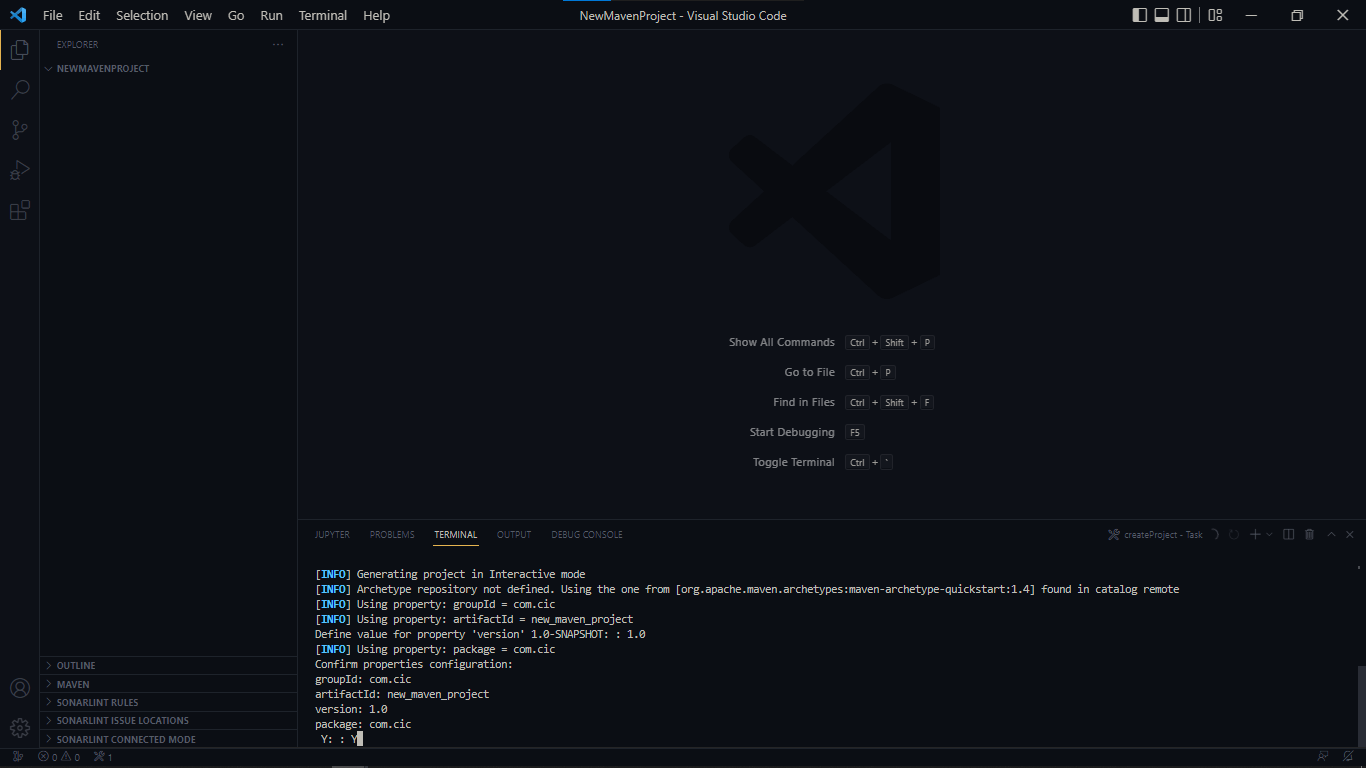The width and height of the screenshot is (1366, 768).
Task: Open the Accounts icon in activity bar
Action: (x=19, y=688)
